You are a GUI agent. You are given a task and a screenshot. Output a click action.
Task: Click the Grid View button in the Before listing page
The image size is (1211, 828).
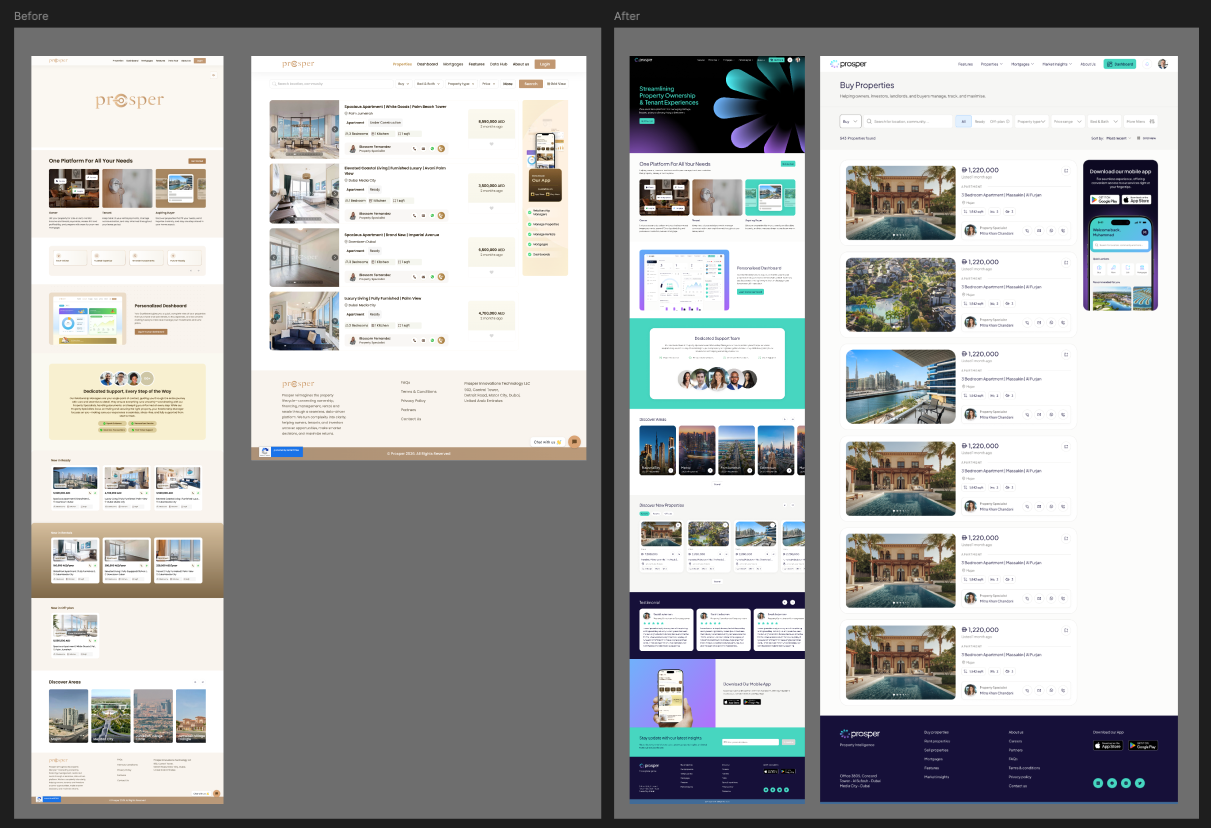tap(556, 84)
